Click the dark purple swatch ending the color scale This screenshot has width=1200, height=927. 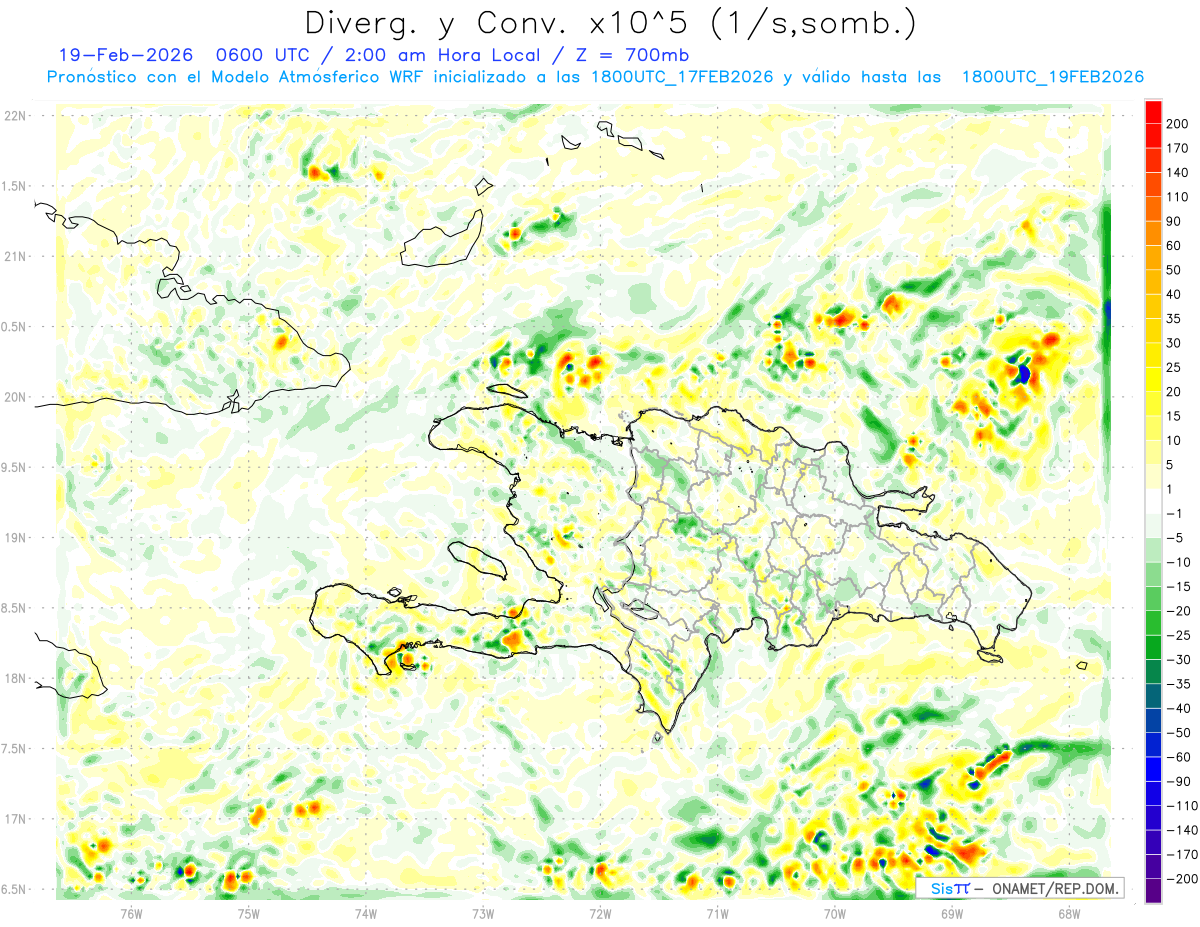(x=1153, y=890)
